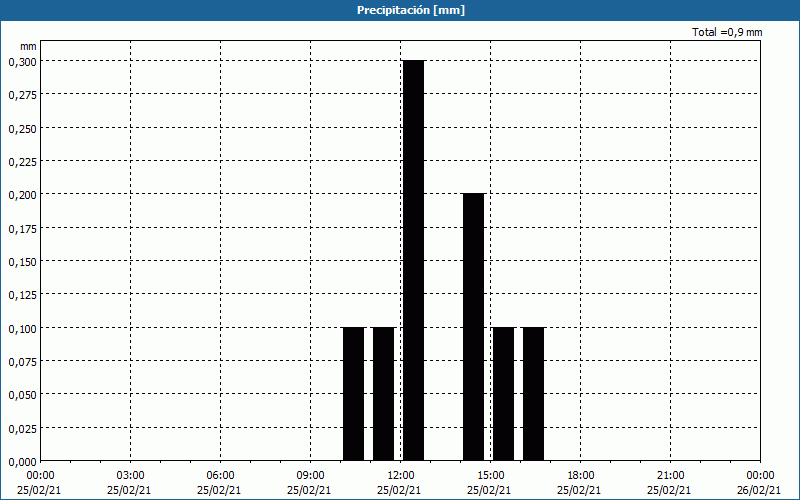Image resolution: width=800 pixels, height=500 pixels.
Task: Select the 0,025 y-axis value
Action: [22, 429]
